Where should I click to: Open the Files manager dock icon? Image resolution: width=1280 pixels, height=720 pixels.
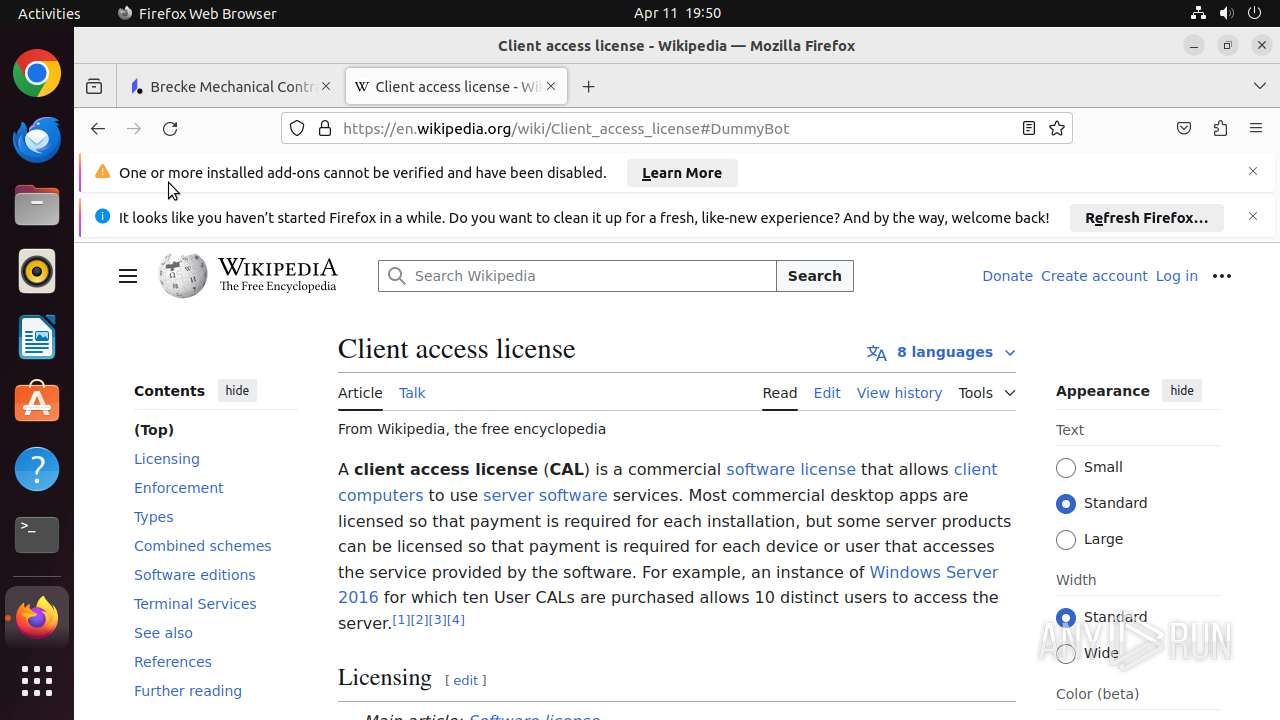37,205
